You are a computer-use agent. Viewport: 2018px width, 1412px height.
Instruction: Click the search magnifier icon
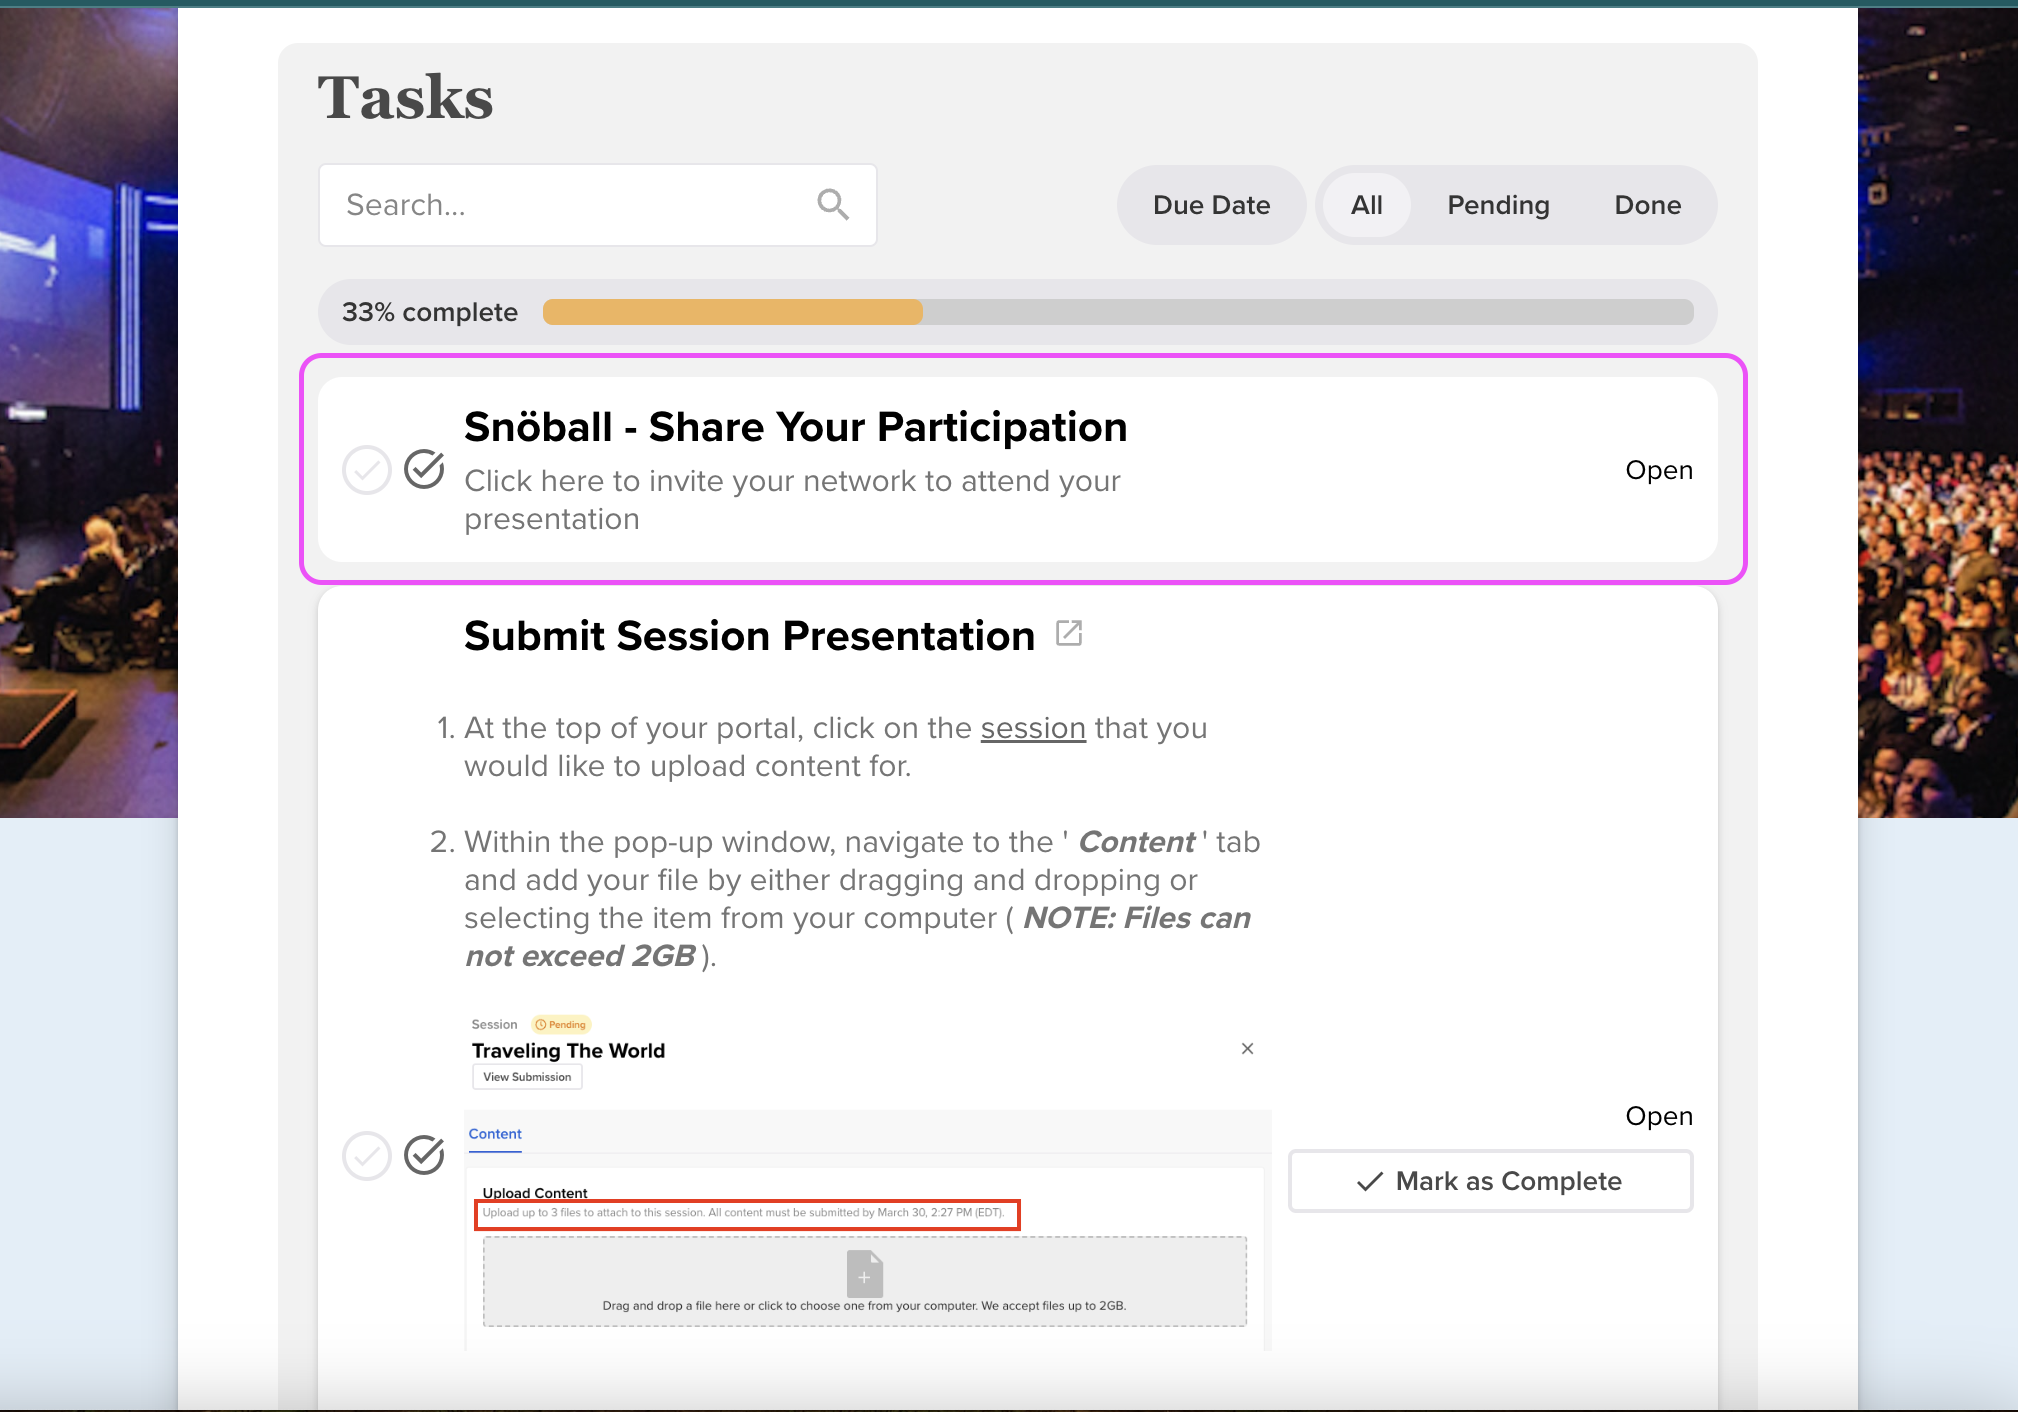pyautogui.click(x=832, y=204)
